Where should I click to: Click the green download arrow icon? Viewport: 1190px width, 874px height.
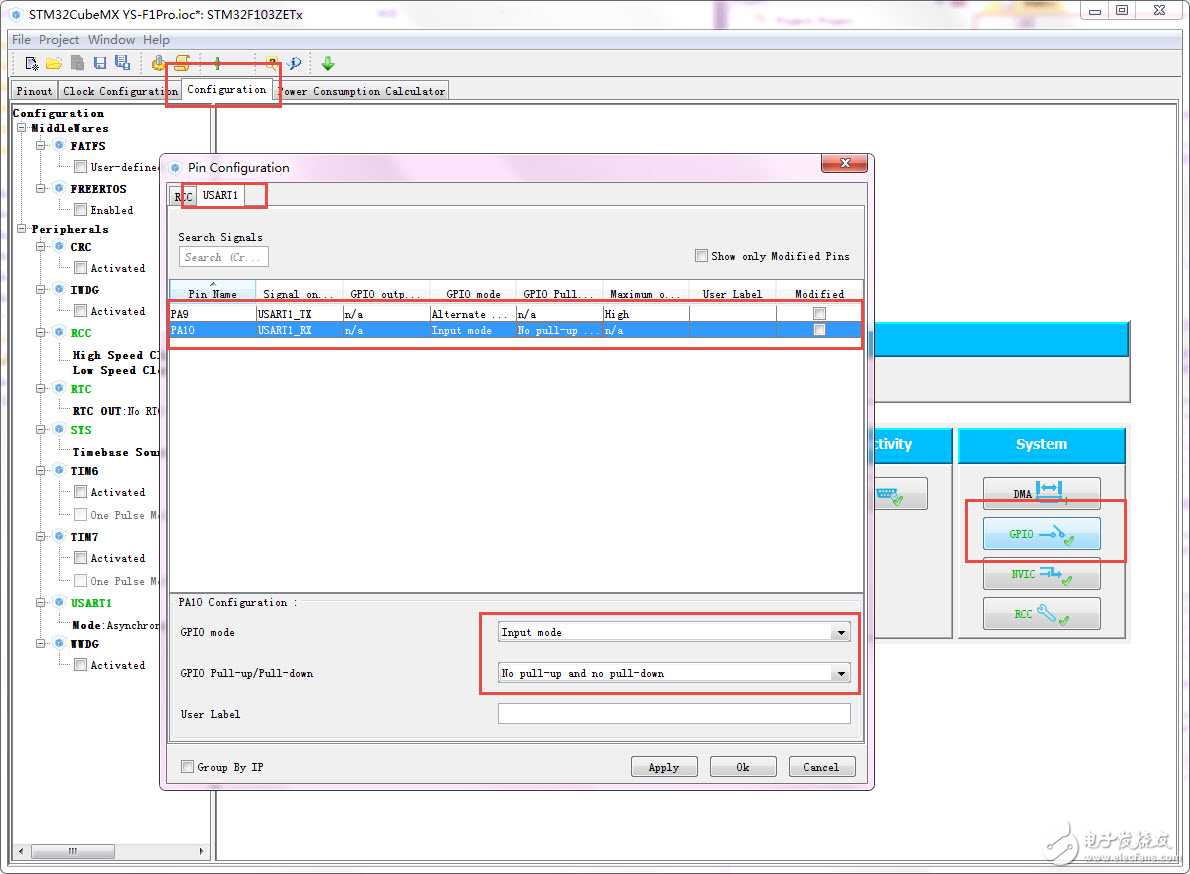pos(328,64)
